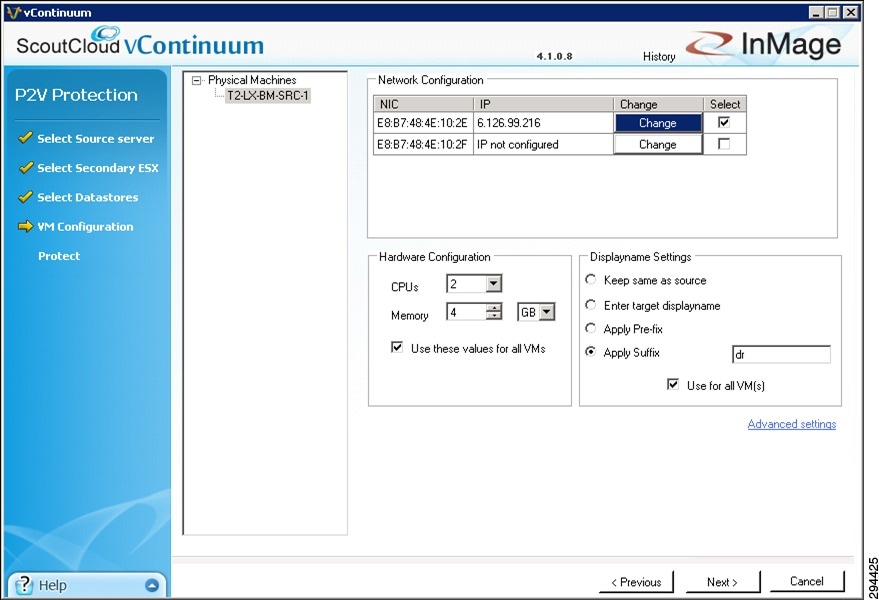This screenshot has width=879, height=600.
Task: Click IP cell 6.126.99.216
Action: coord(543,123)
